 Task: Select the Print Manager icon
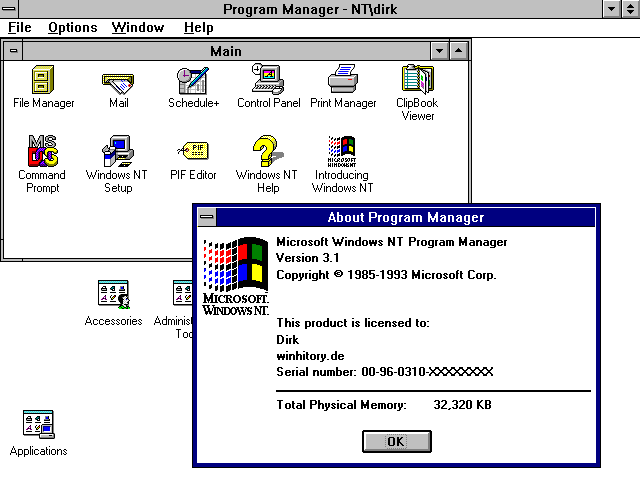coord(343,78)
